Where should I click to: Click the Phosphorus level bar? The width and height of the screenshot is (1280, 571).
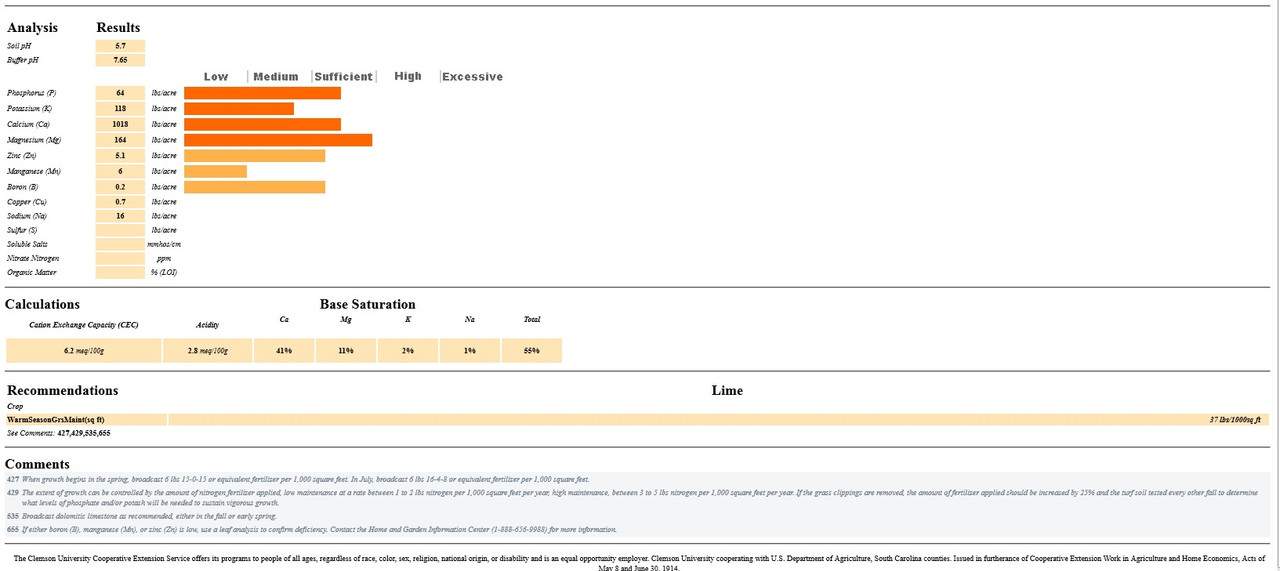pyautogui.click(x=262, y=93)
